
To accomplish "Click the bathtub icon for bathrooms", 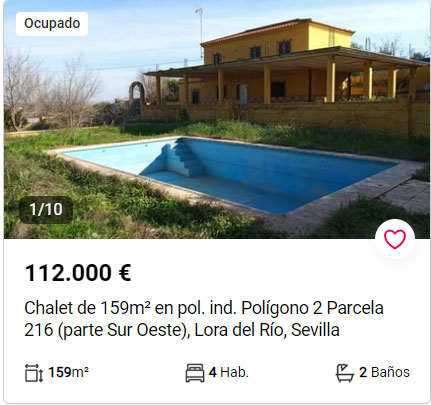I will [x=344, y=373].
